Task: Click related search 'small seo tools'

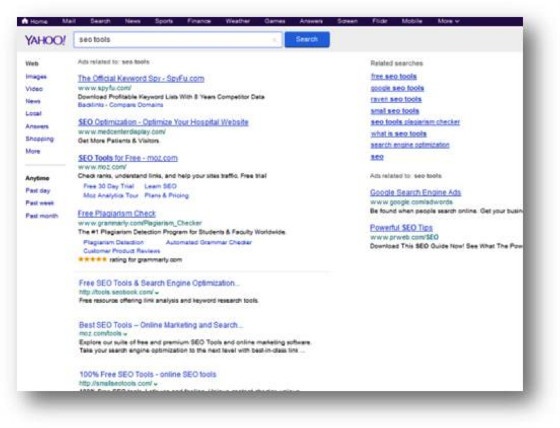Action: 395,111
